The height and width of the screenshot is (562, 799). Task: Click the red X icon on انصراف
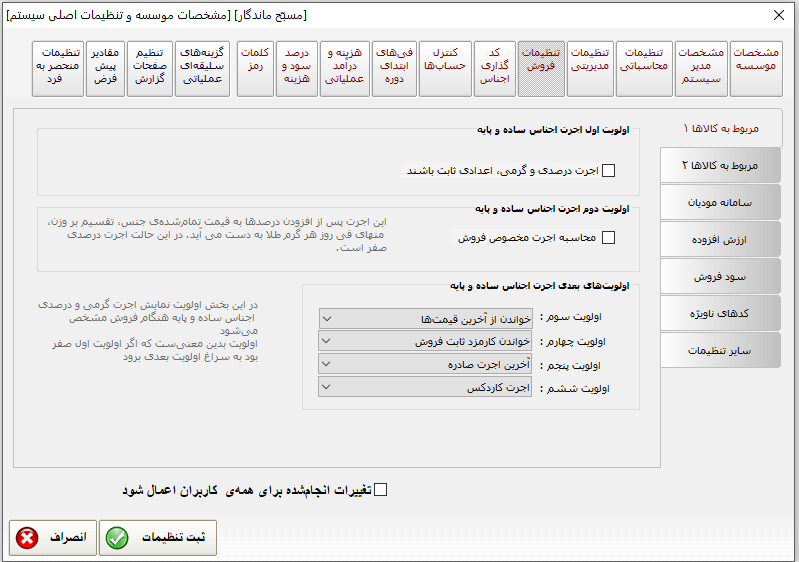point(28,538)
